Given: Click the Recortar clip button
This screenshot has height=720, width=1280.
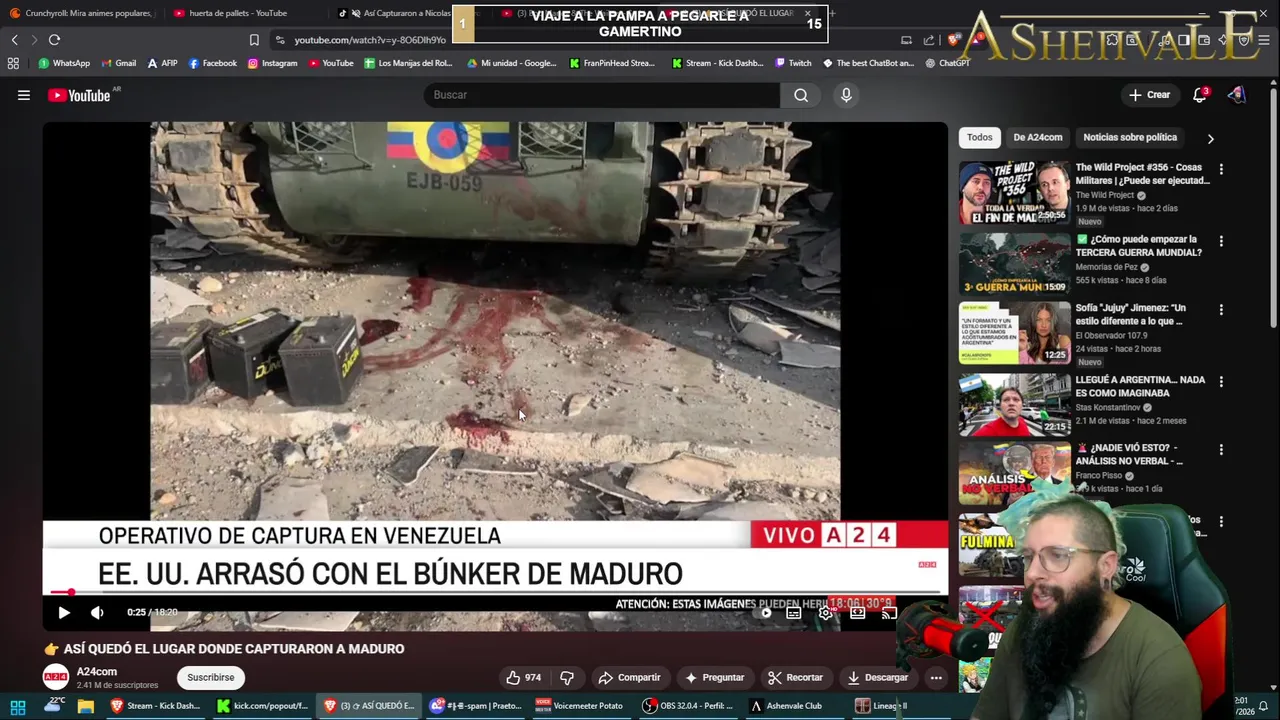Looking at the screenshot, I should pyautogui.click(x=795, y=677).
